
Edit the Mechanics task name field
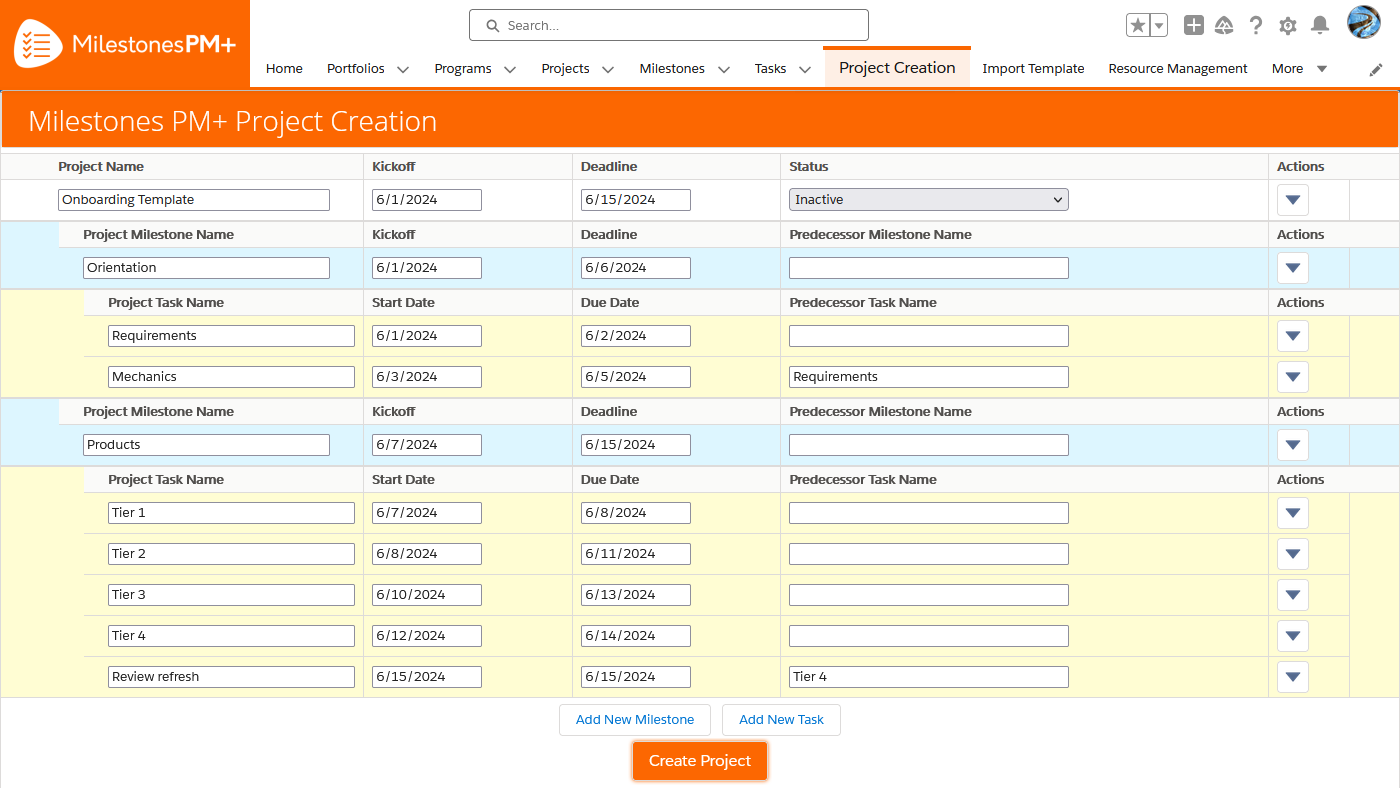[x=231, y=377]
